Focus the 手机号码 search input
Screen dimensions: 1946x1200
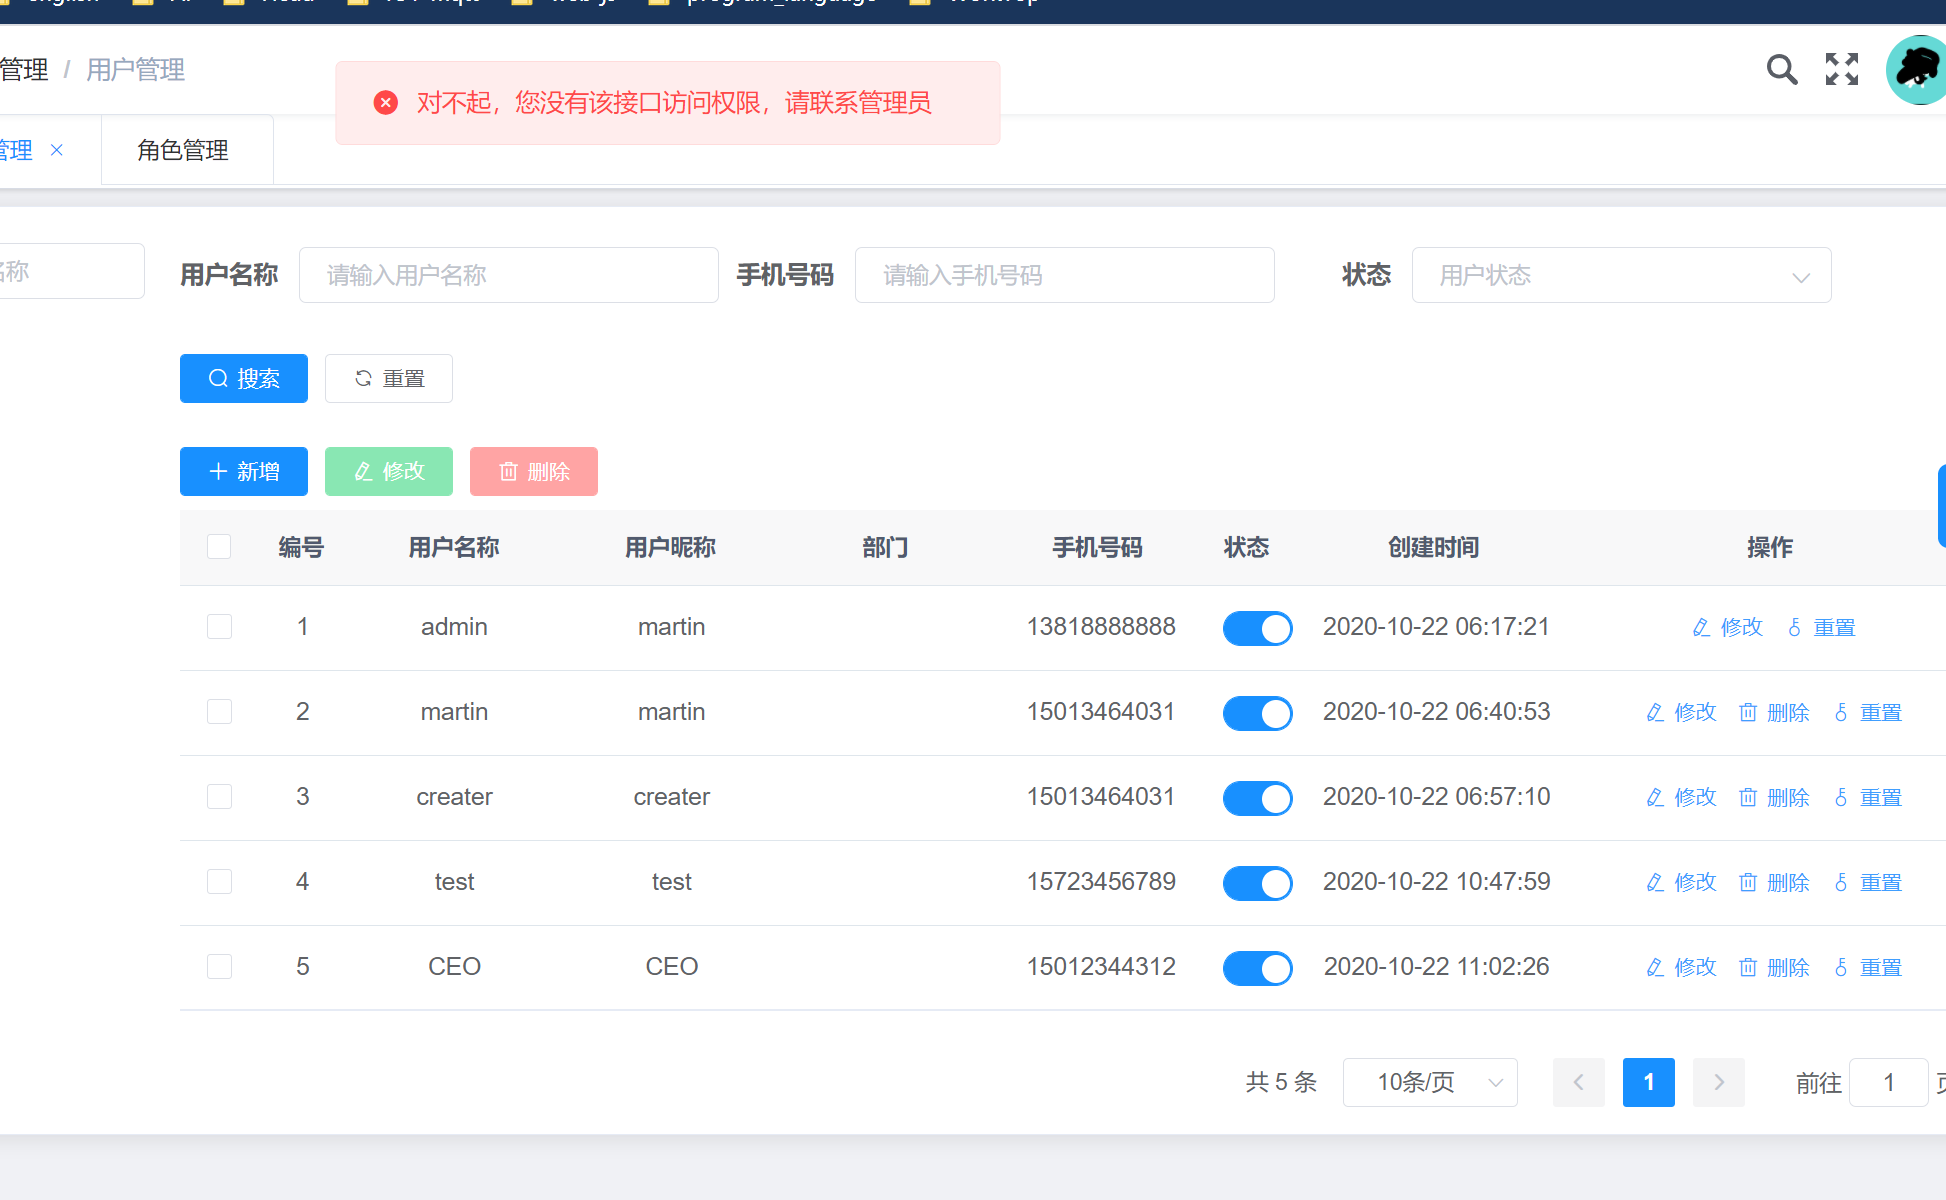(x=1064, y=275)
